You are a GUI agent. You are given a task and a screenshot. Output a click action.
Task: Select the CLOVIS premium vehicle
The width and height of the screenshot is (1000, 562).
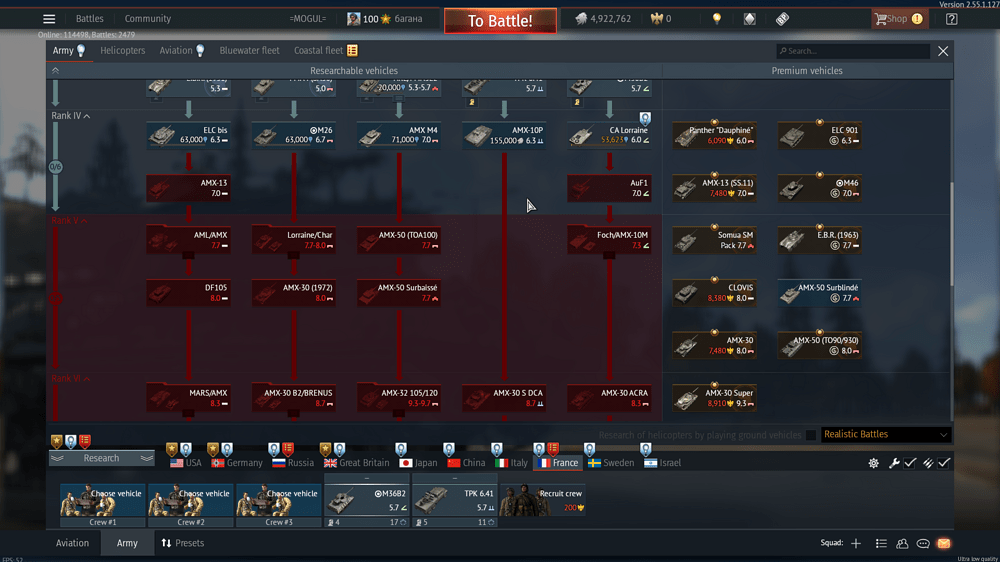pos(715,293)
